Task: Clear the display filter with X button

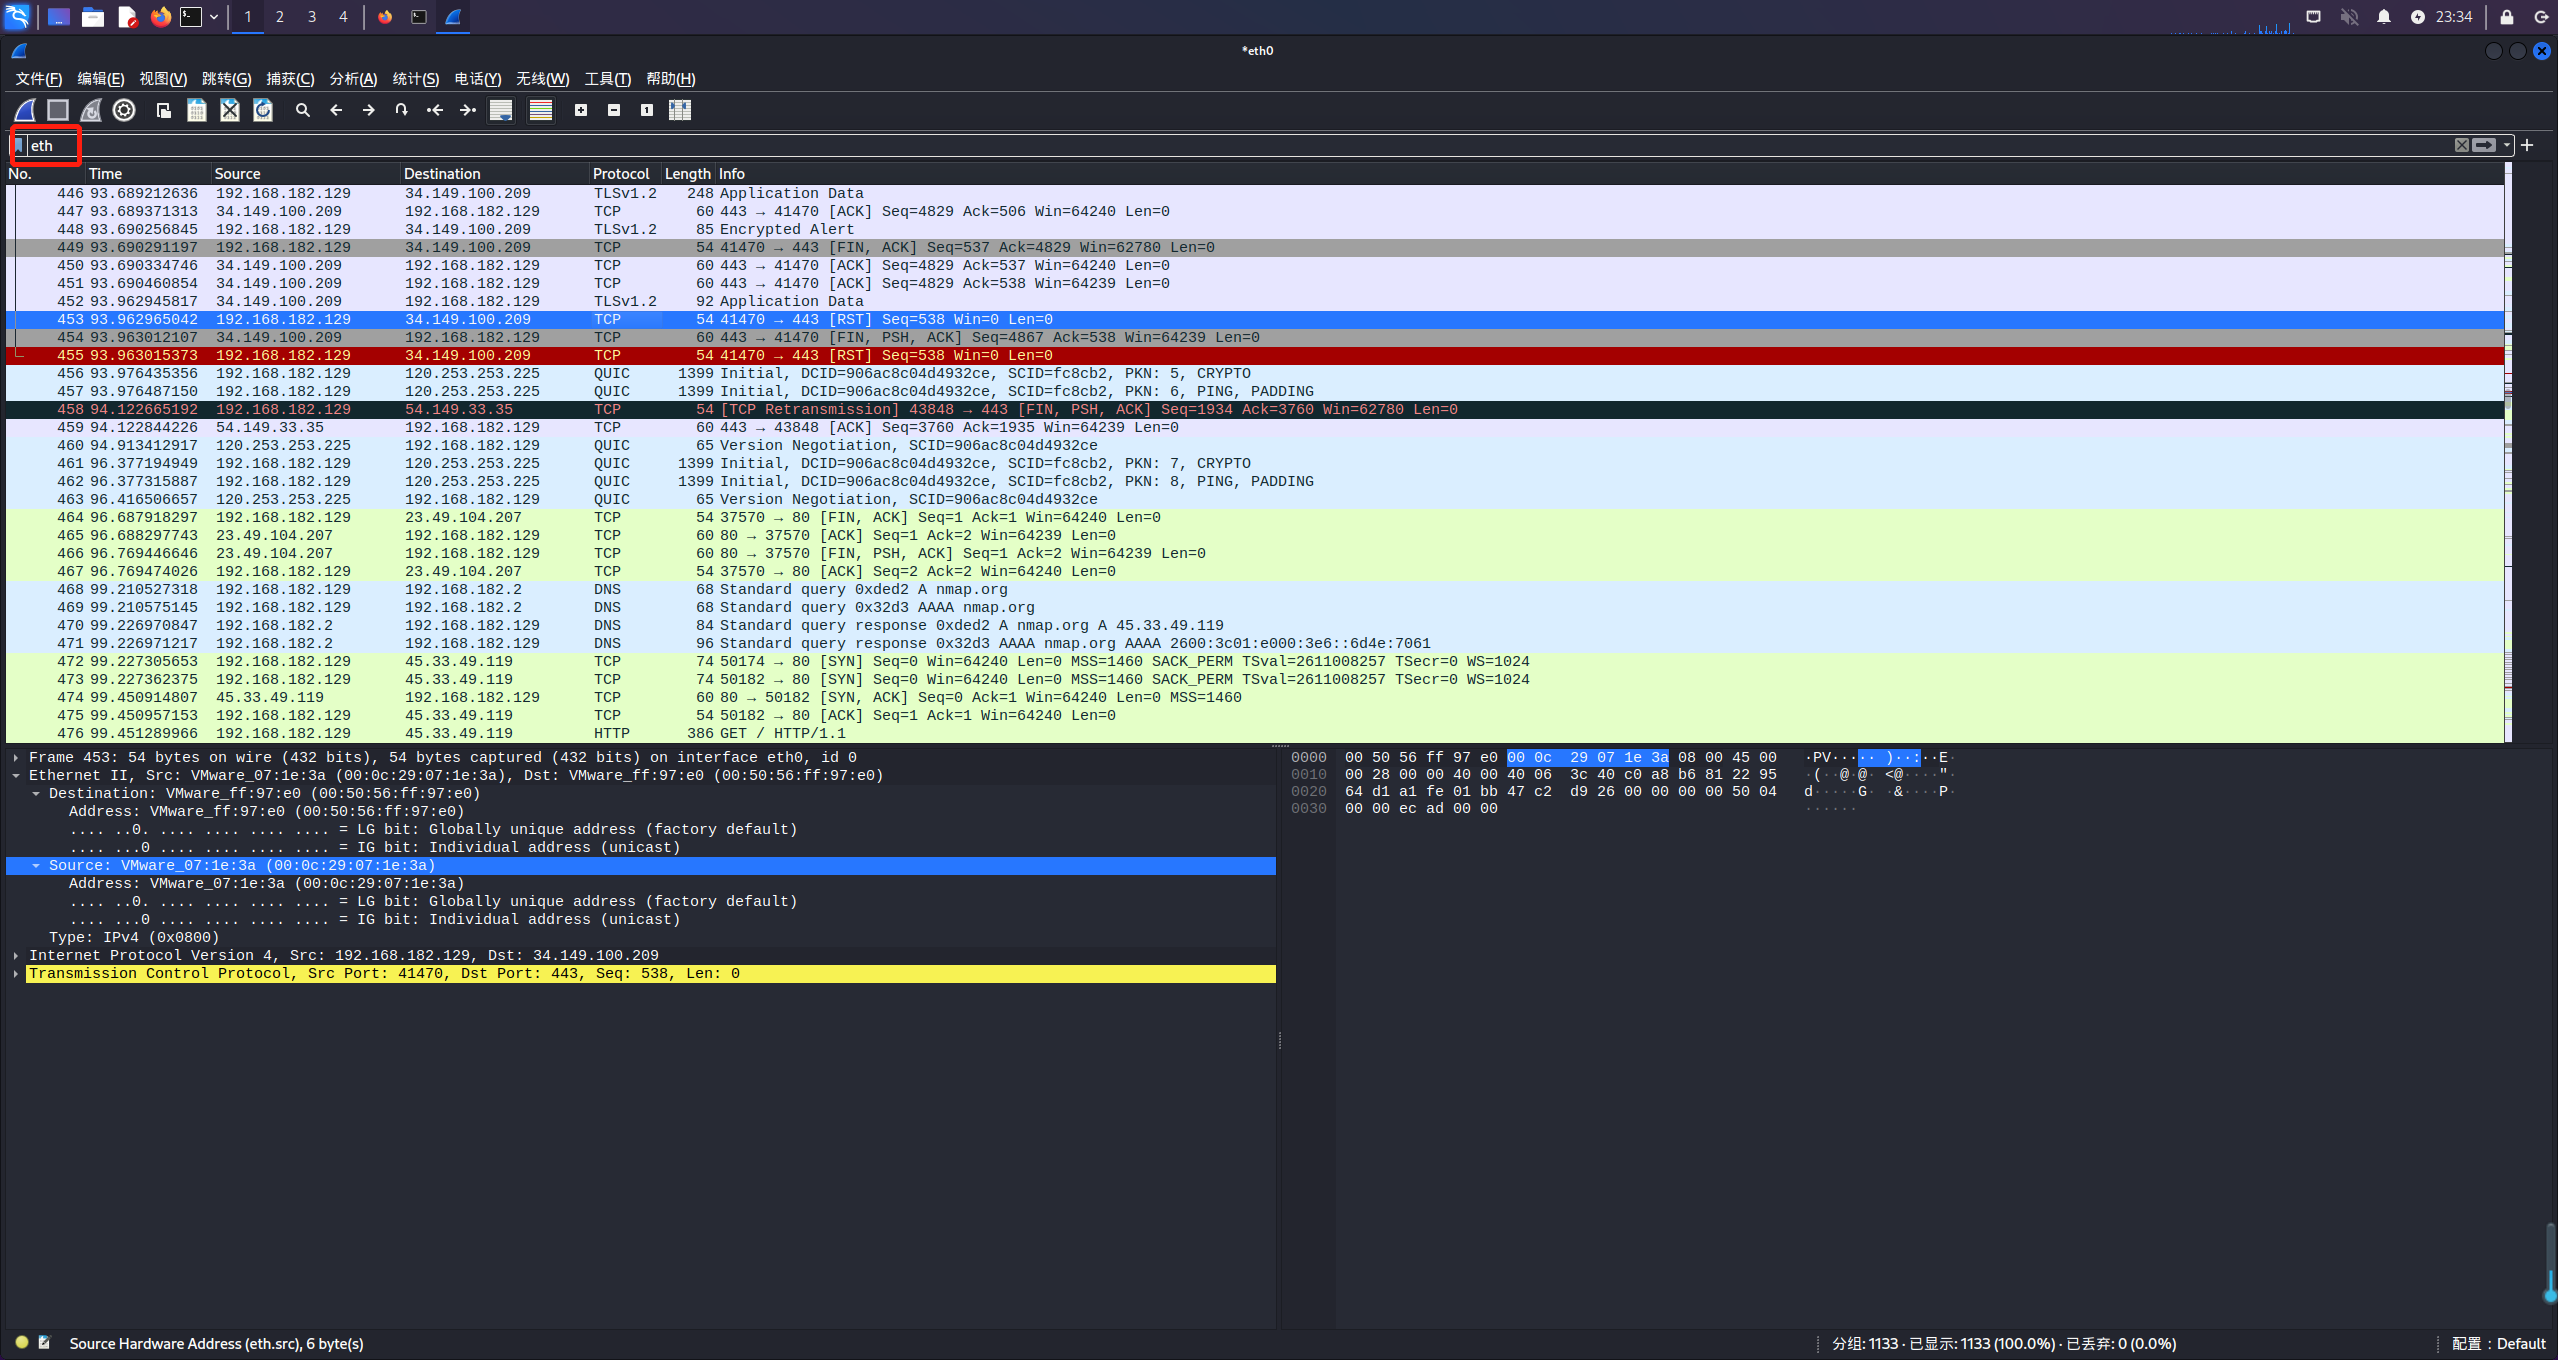Action: coord(2462,146)
